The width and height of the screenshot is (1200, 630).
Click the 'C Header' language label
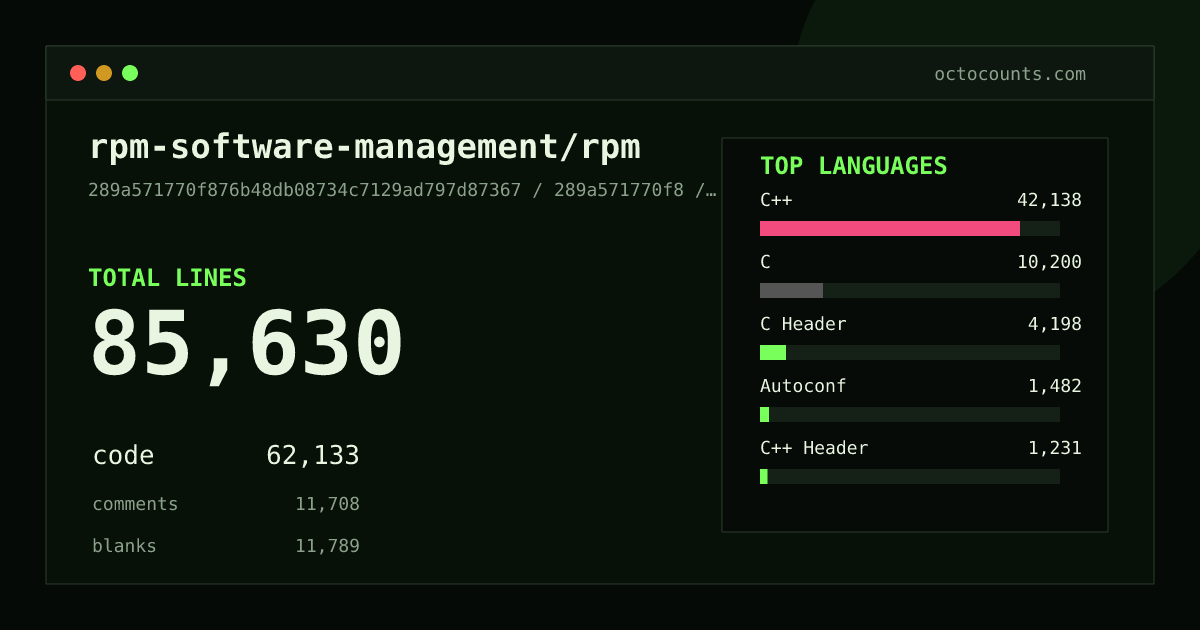(x=803, y=324)
